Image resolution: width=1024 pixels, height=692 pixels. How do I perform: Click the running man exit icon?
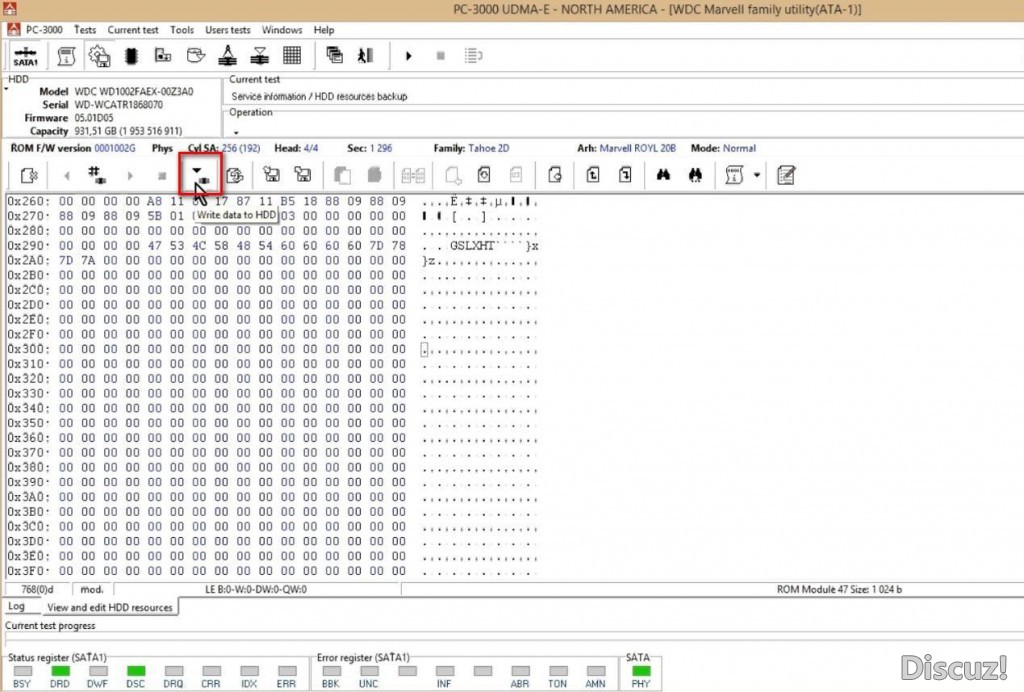[x=366, y=55]
